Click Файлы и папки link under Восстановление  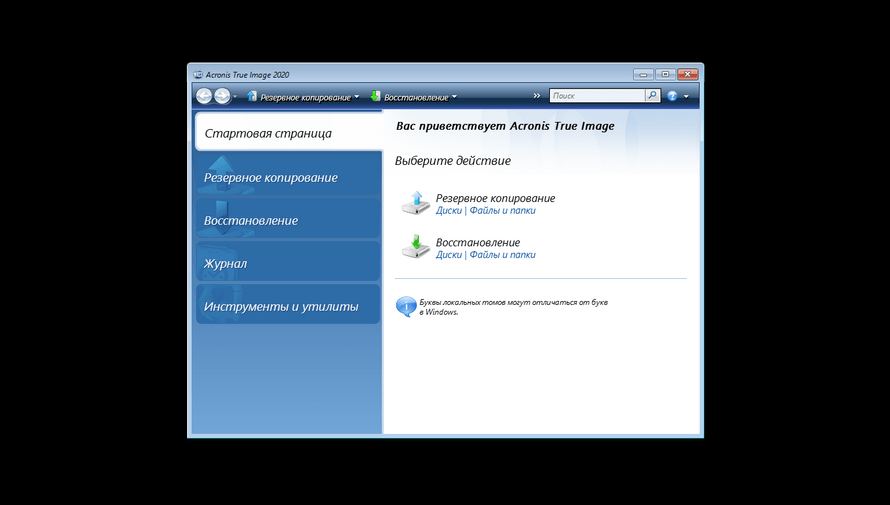coord(502,255)
